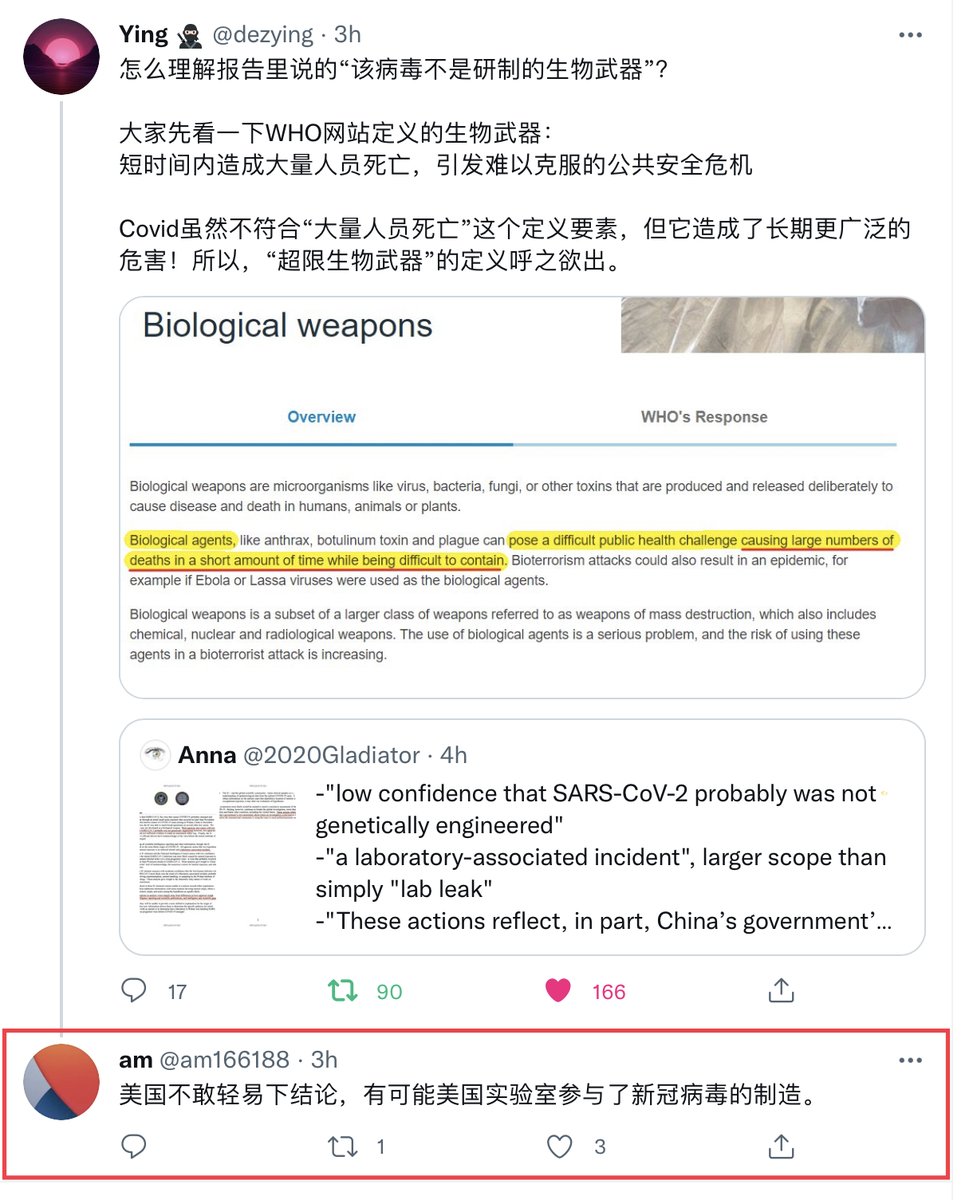Open am's profile avatar
Image resolution: width=977 pixels, height=1200 pixels.
pyautogui.click(x=61, y=1083)
